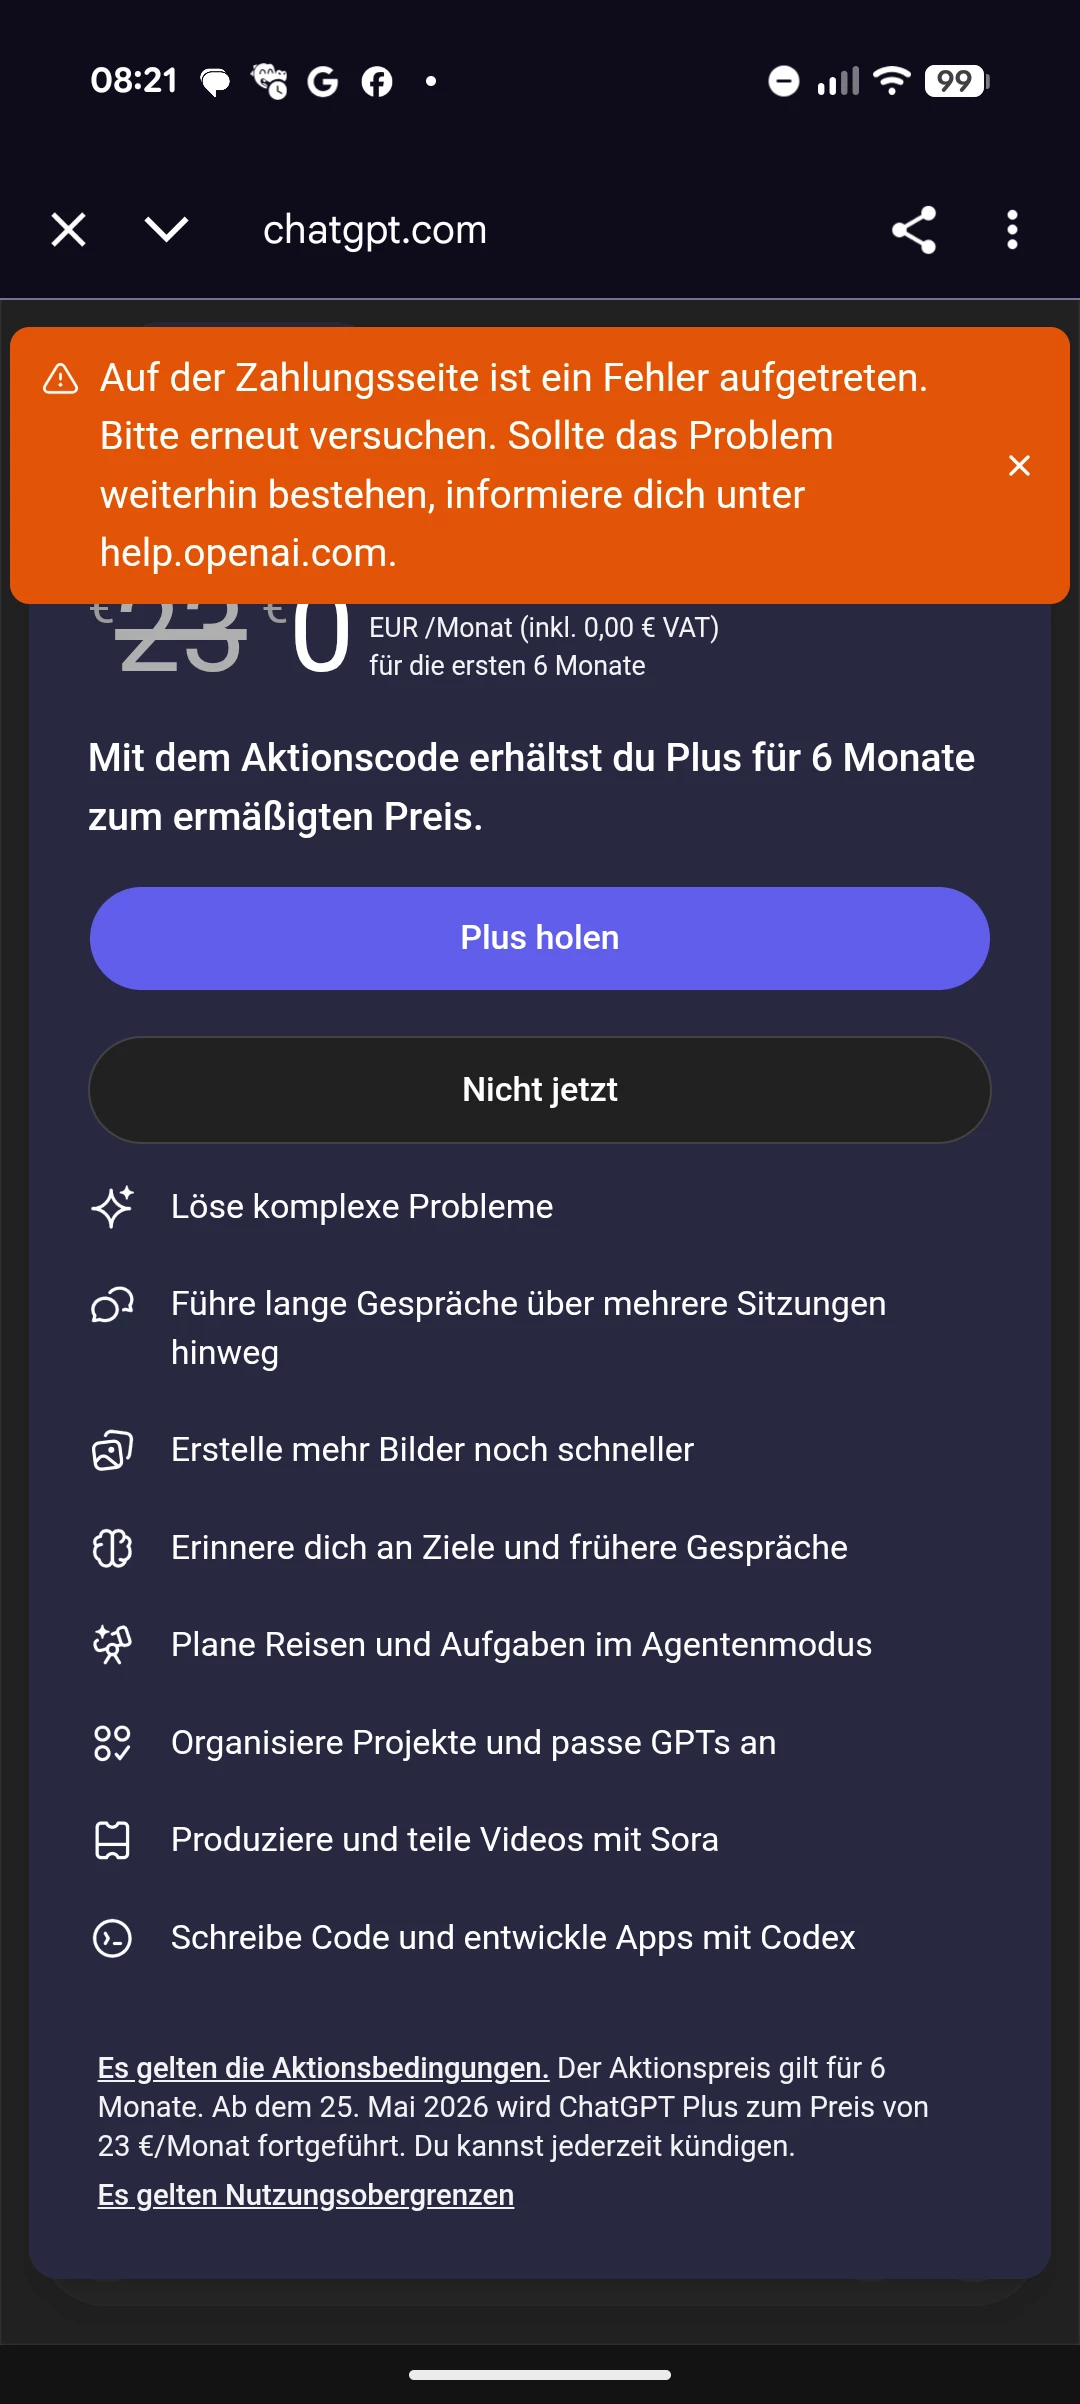
Task: Tap the agent icon beside Plane Reisen
Action: pos(112,1645)
